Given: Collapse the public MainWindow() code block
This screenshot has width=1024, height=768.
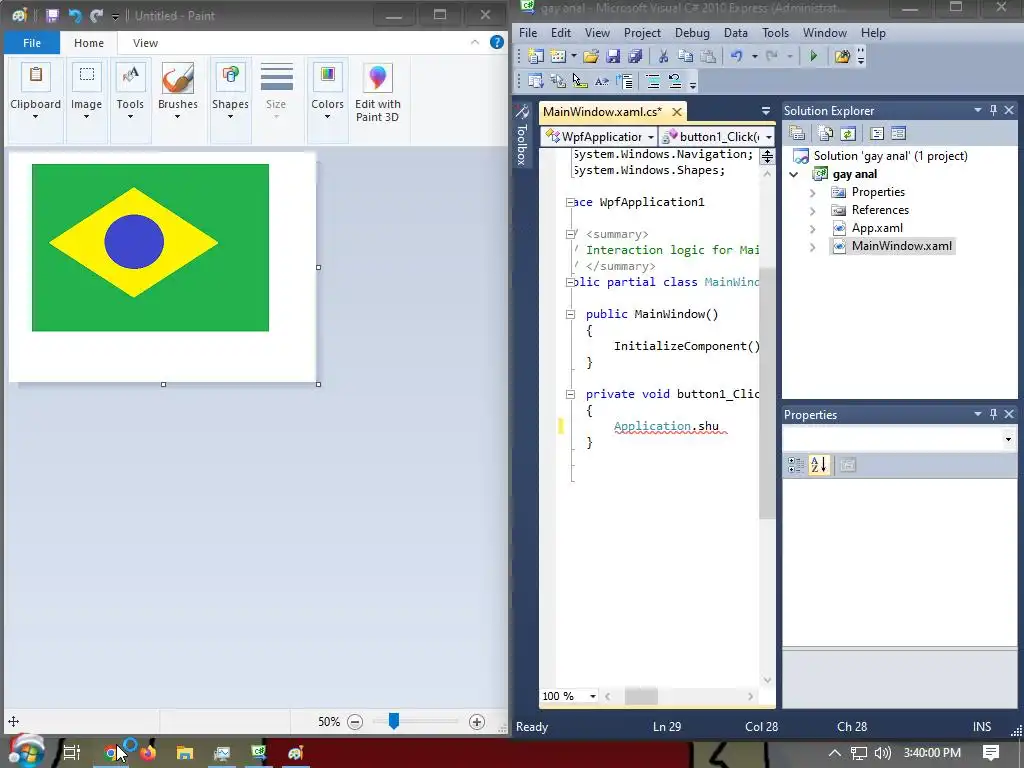Looking at the screenshot, I should click(x=570, y=314).
